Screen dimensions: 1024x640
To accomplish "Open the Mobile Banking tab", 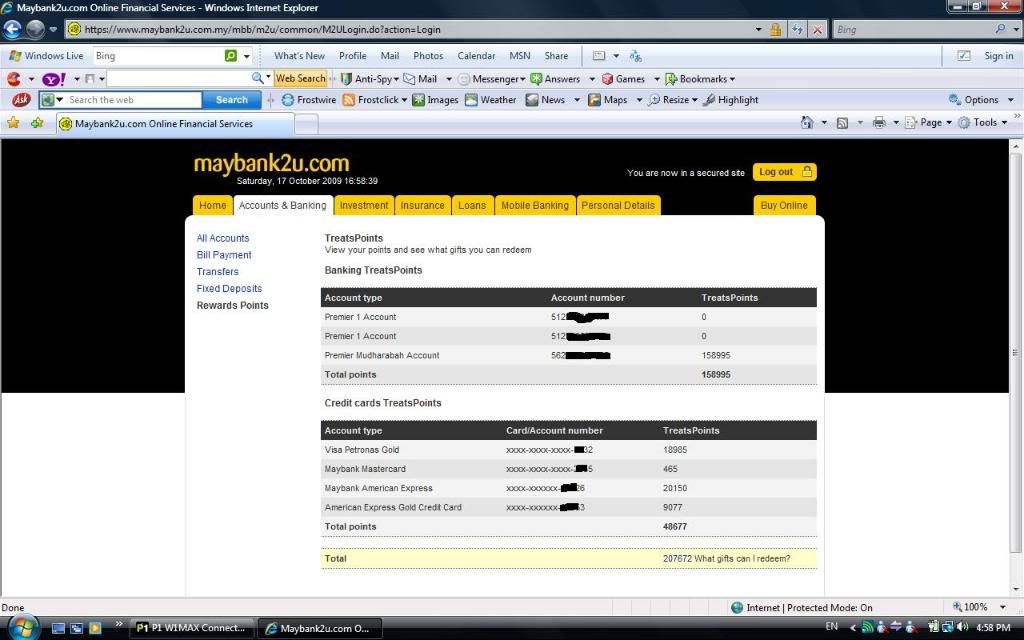I will (535, 205).
